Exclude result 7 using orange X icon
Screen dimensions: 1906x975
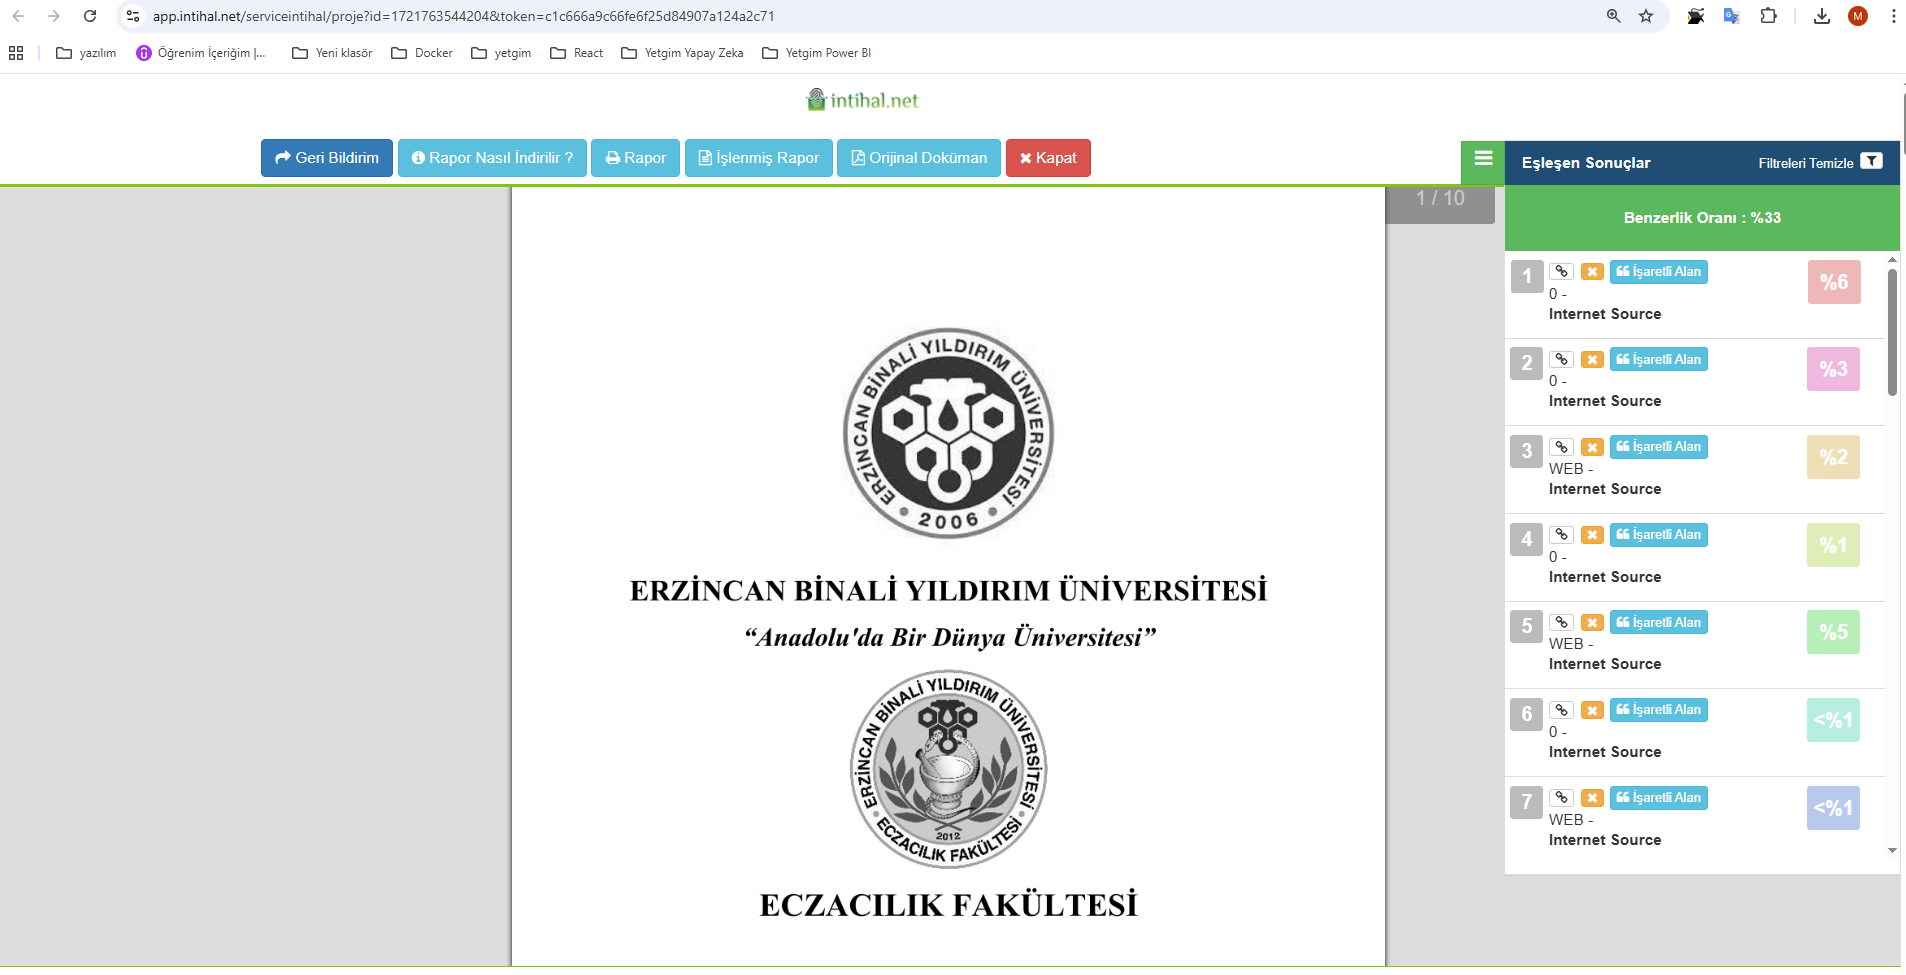[1592, 798]
